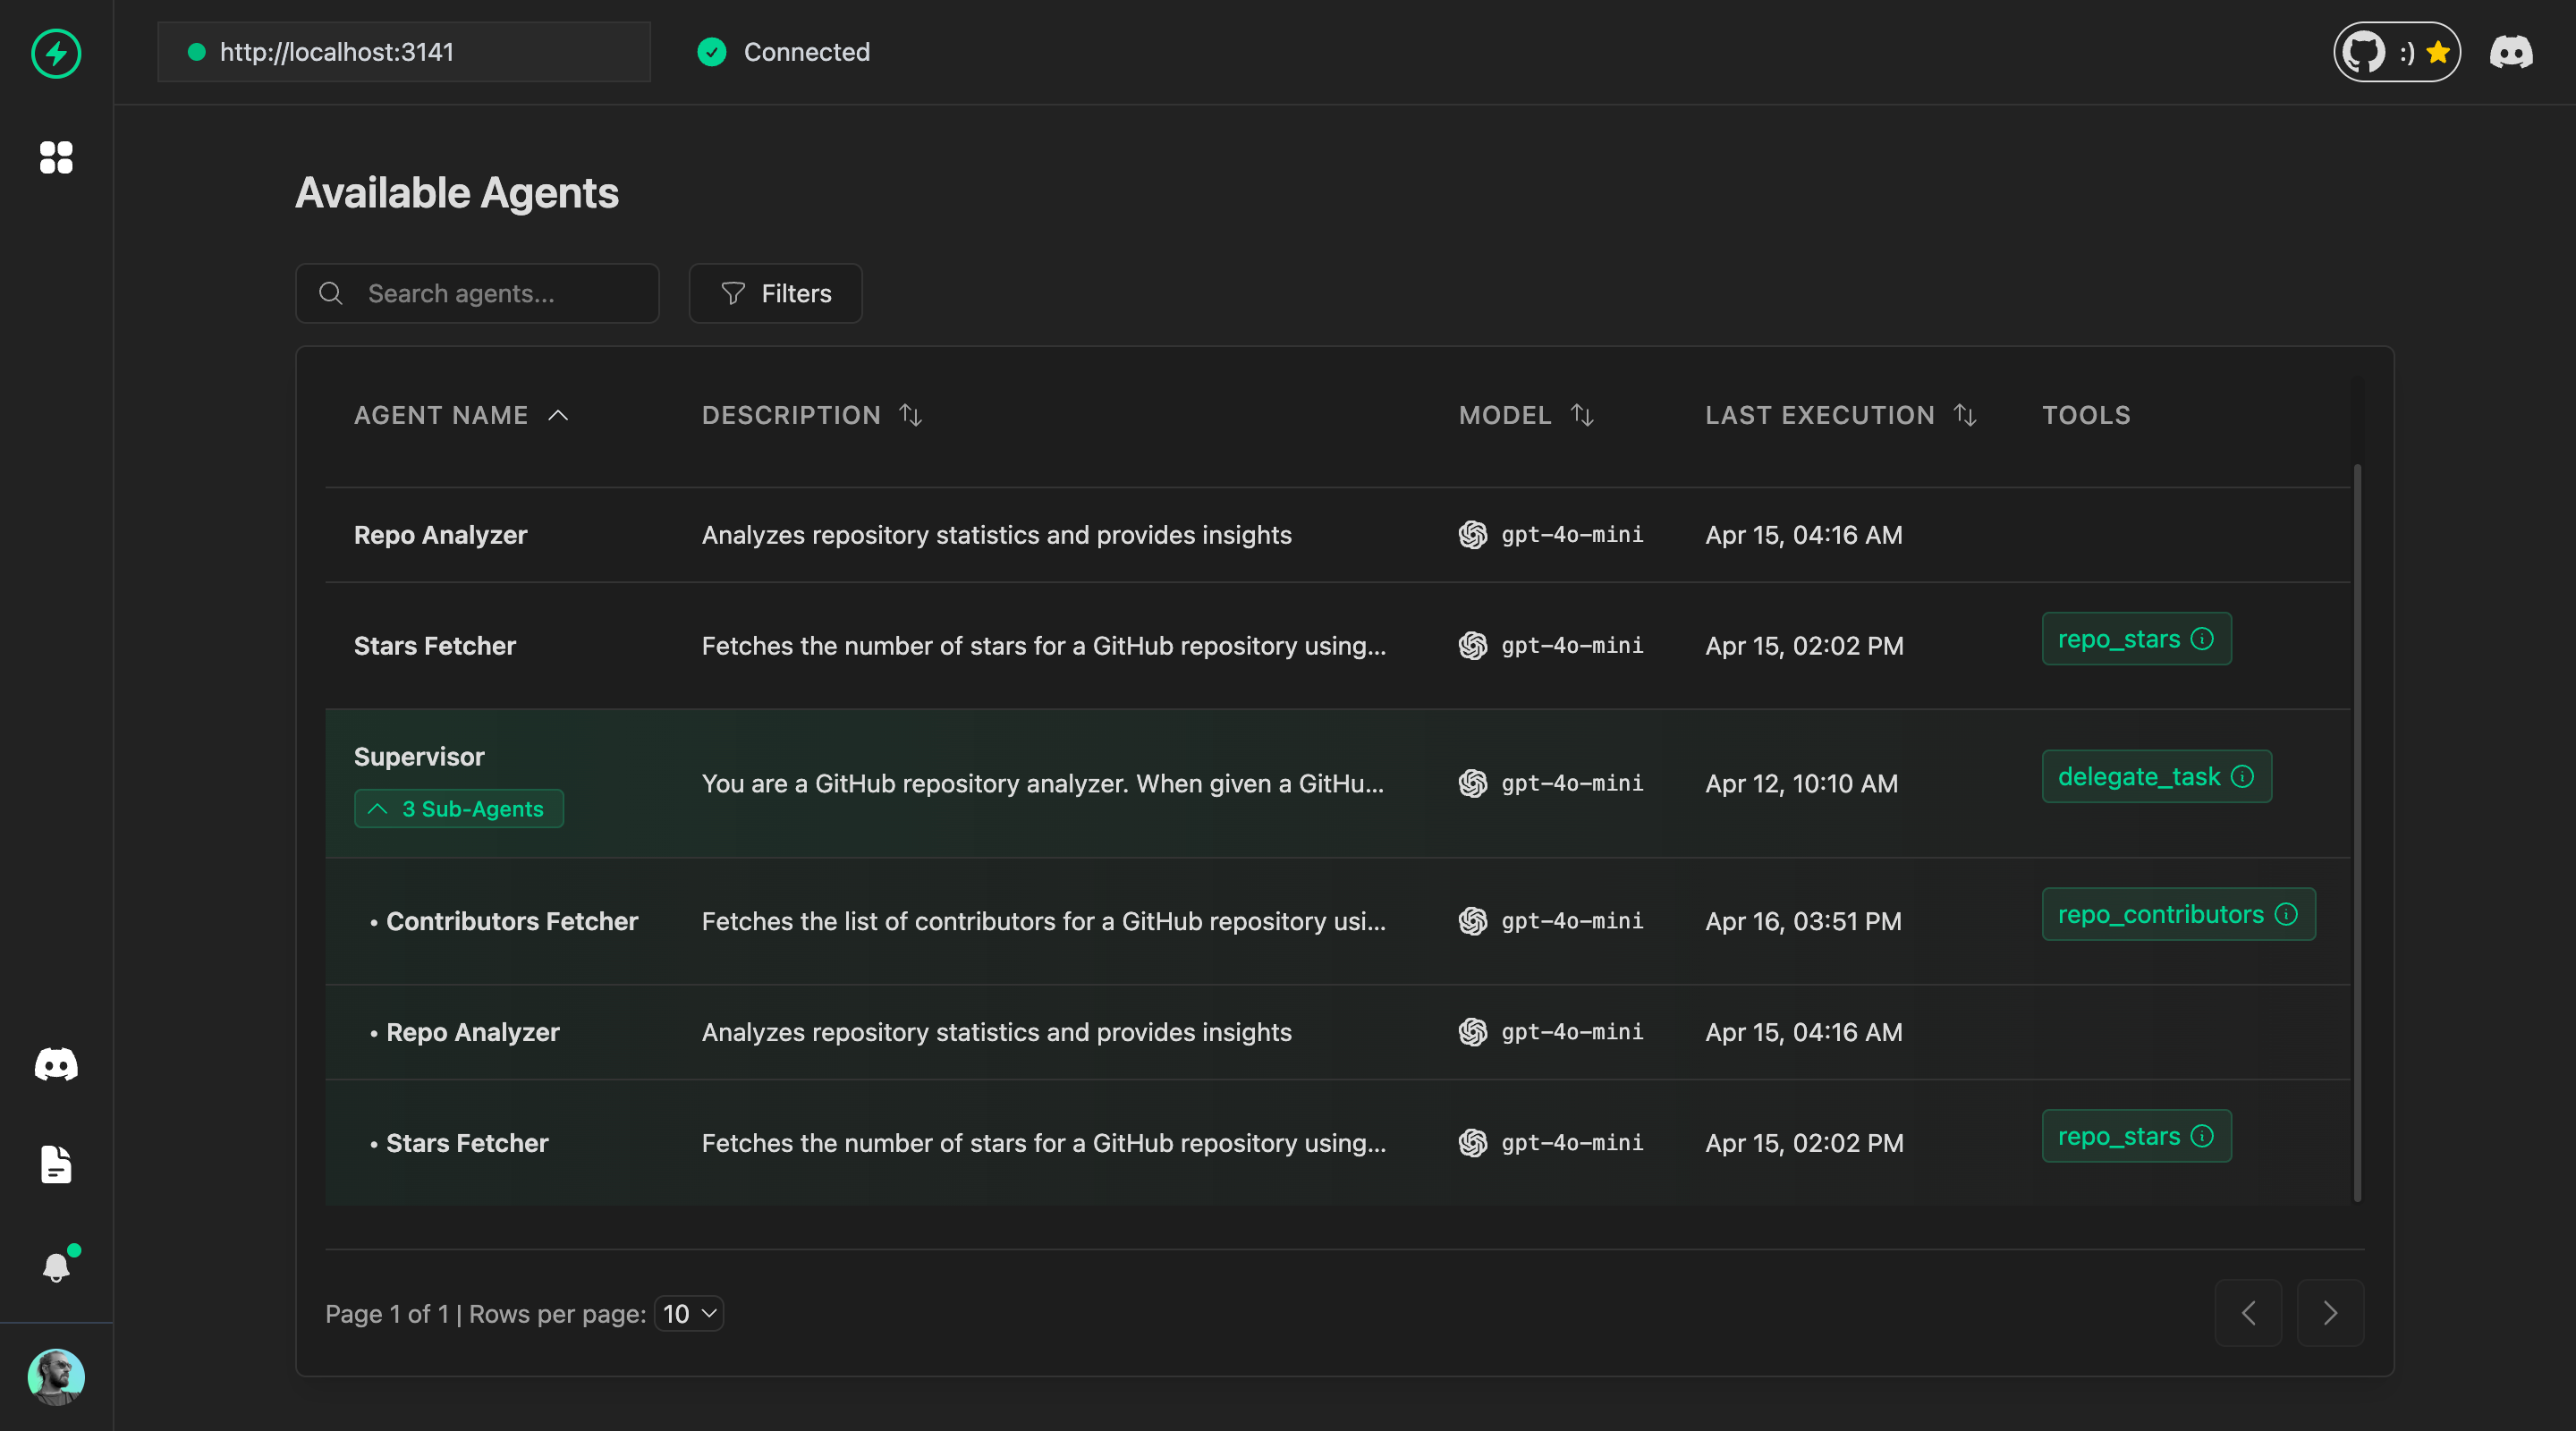Screen dimensions: 2576x1431
Task: Open the documentation file icon
Action: click(x=56, y=1165)
